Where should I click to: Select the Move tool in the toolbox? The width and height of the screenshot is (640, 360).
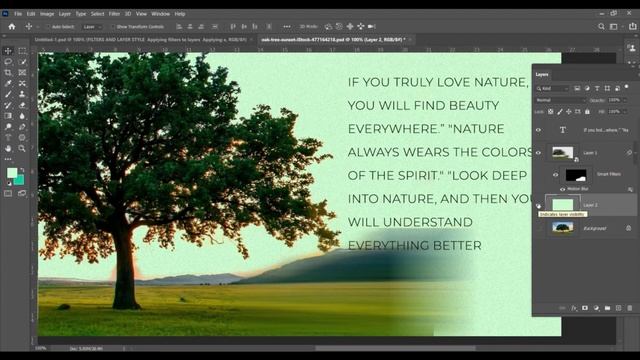tap(8, 51)
